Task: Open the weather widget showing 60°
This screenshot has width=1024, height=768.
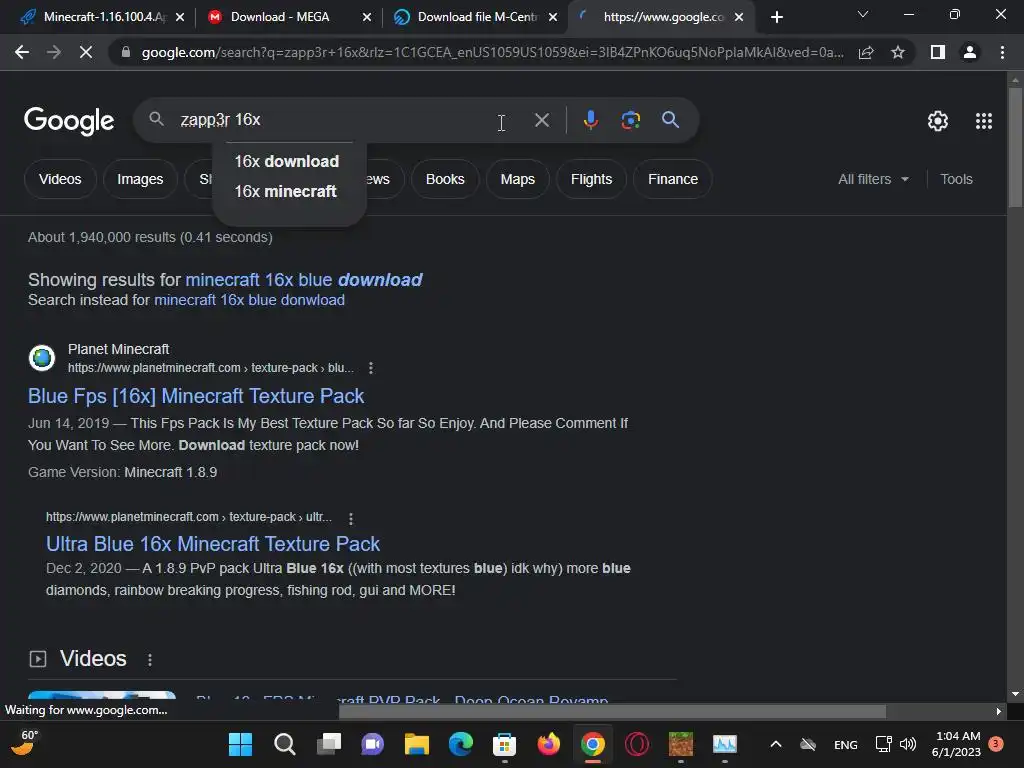Action: (x=26, y=743)
